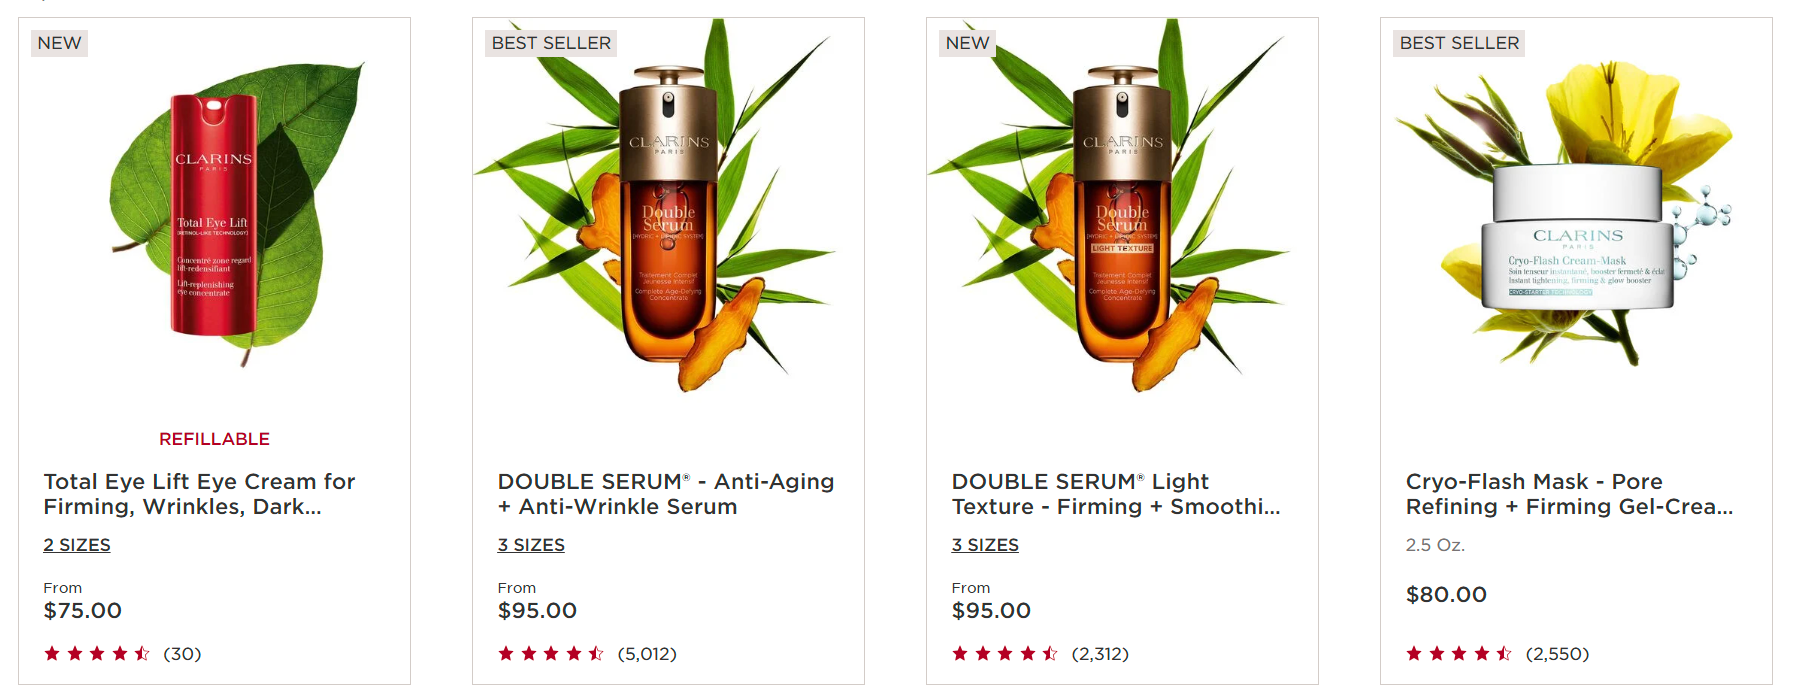
Task: Click the NEW badge on Double Serum Light
Action: (x=968, y=43)
